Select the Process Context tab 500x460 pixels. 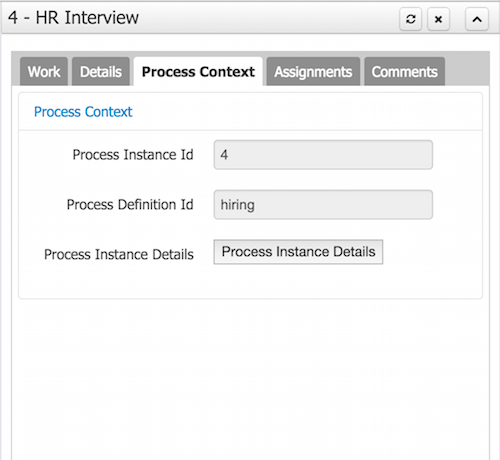coord(198,72)
